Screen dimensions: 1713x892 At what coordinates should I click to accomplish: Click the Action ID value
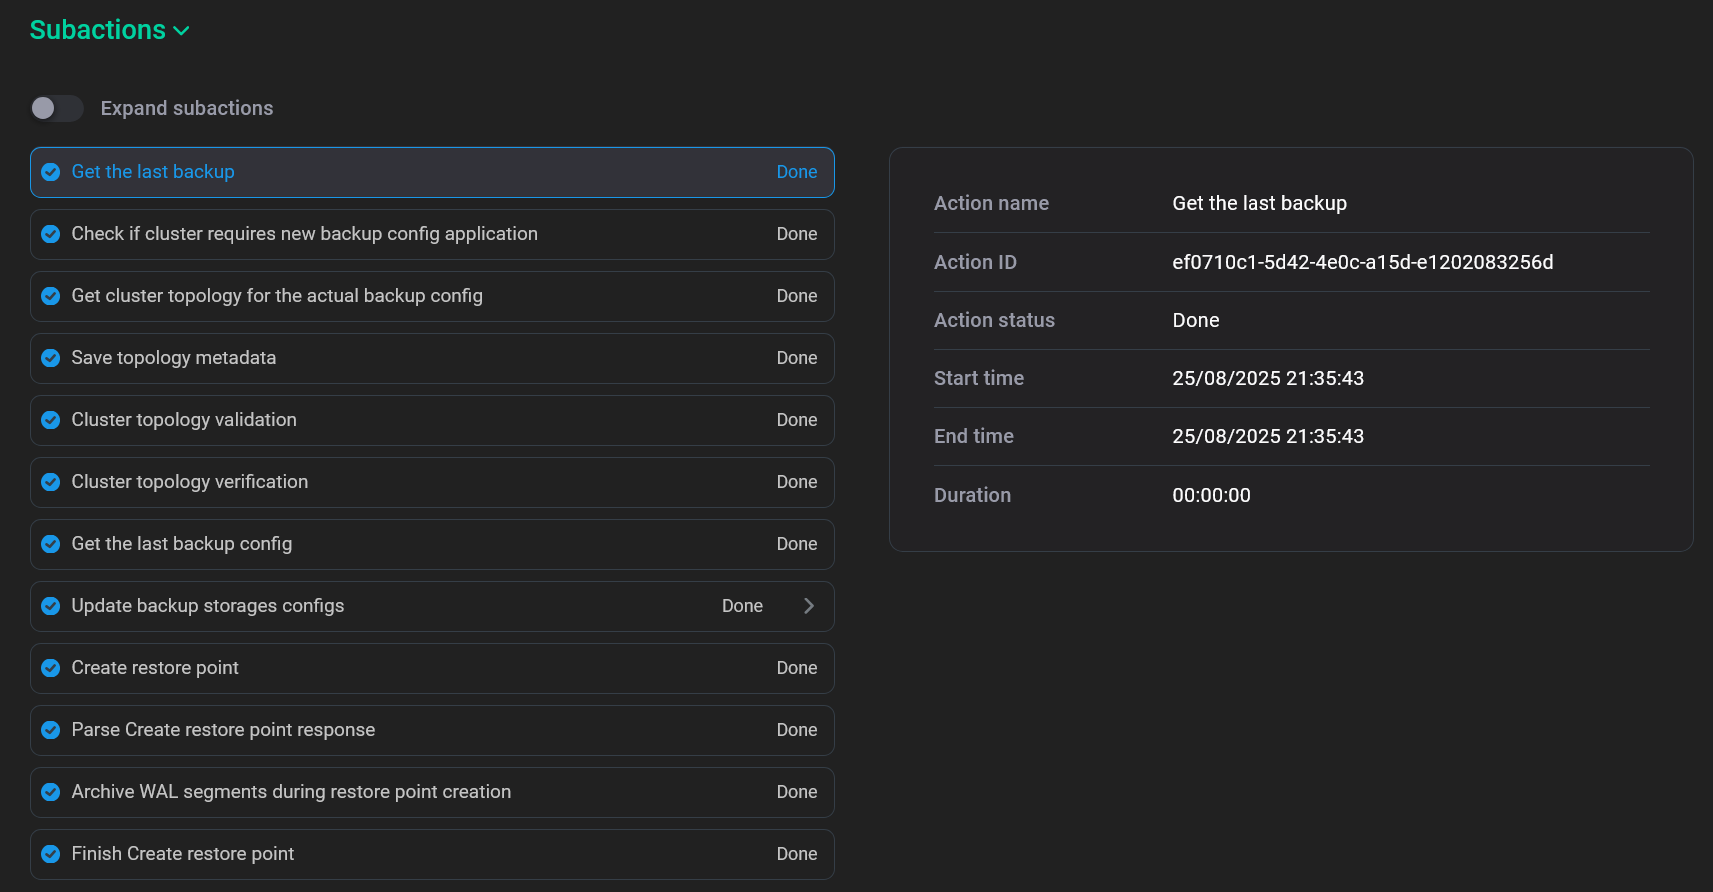point(1362,262)
